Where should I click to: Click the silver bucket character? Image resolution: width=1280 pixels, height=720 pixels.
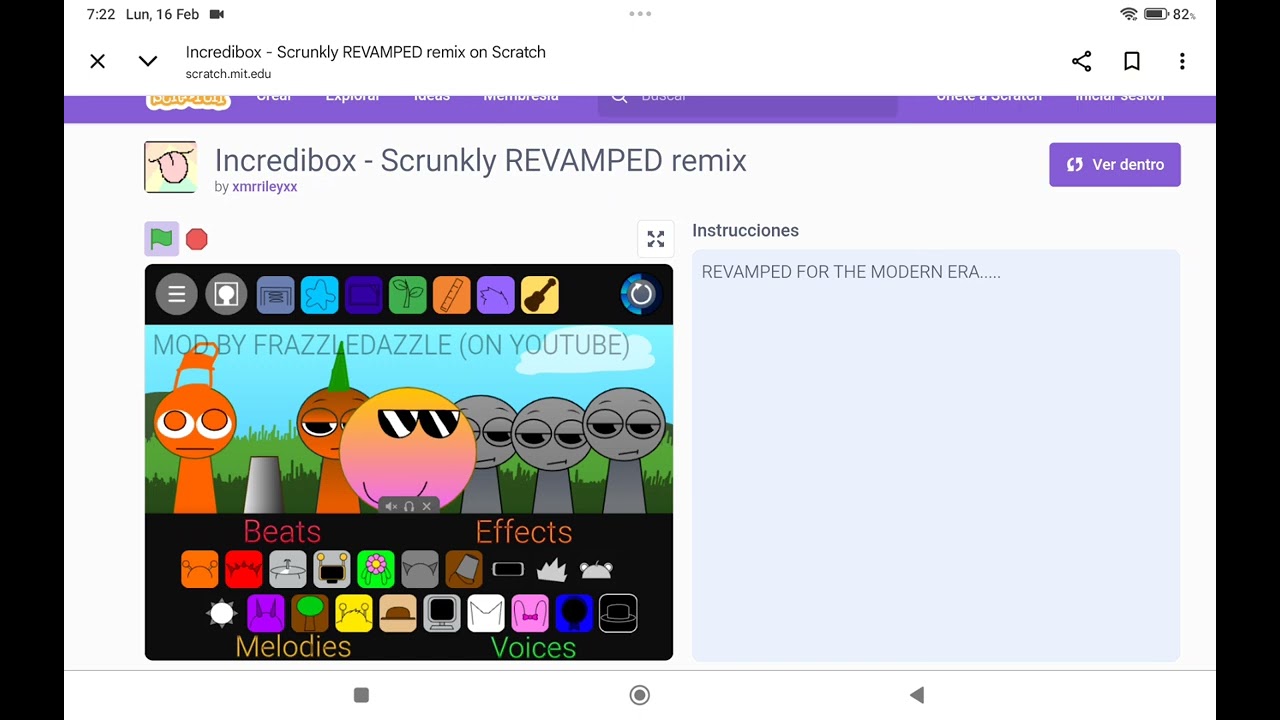[x=264, y=485]
